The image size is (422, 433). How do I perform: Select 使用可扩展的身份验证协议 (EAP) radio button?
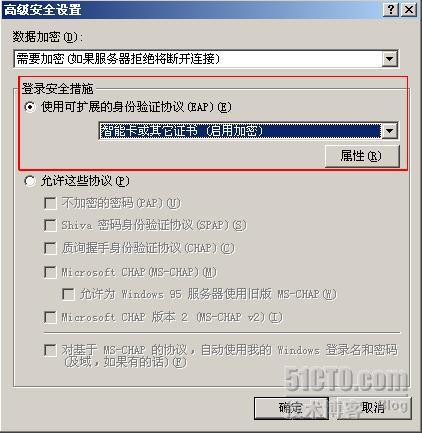point(30,107)
